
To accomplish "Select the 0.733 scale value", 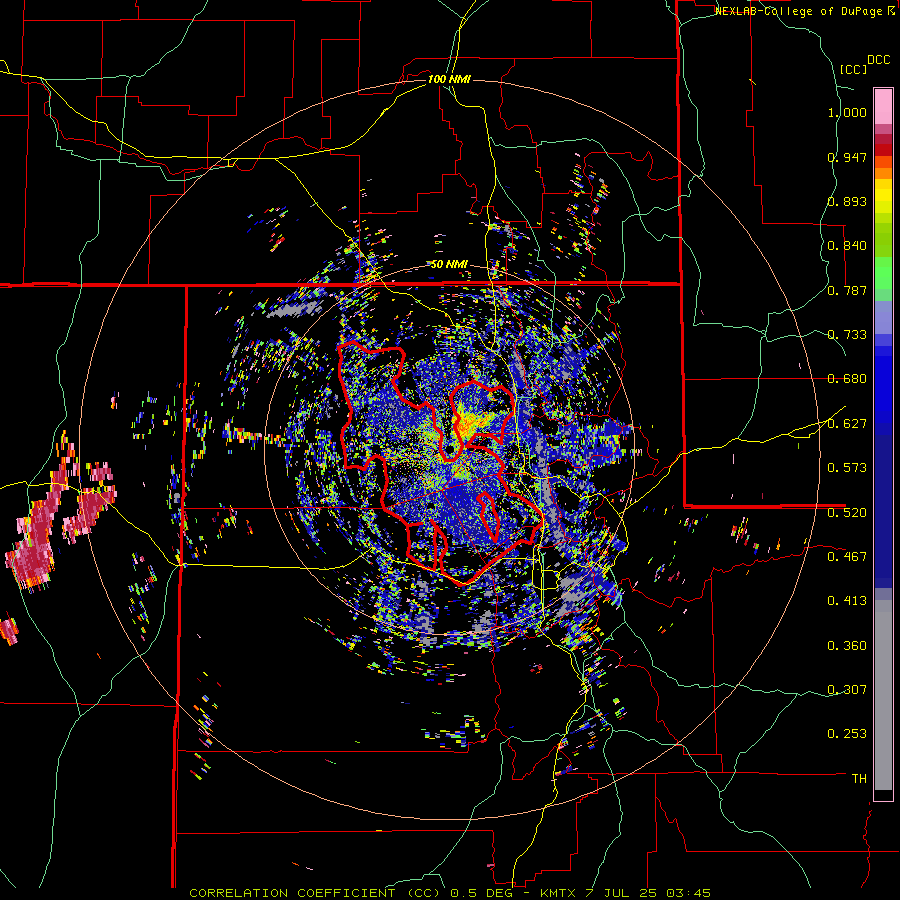I will [847, 335].
